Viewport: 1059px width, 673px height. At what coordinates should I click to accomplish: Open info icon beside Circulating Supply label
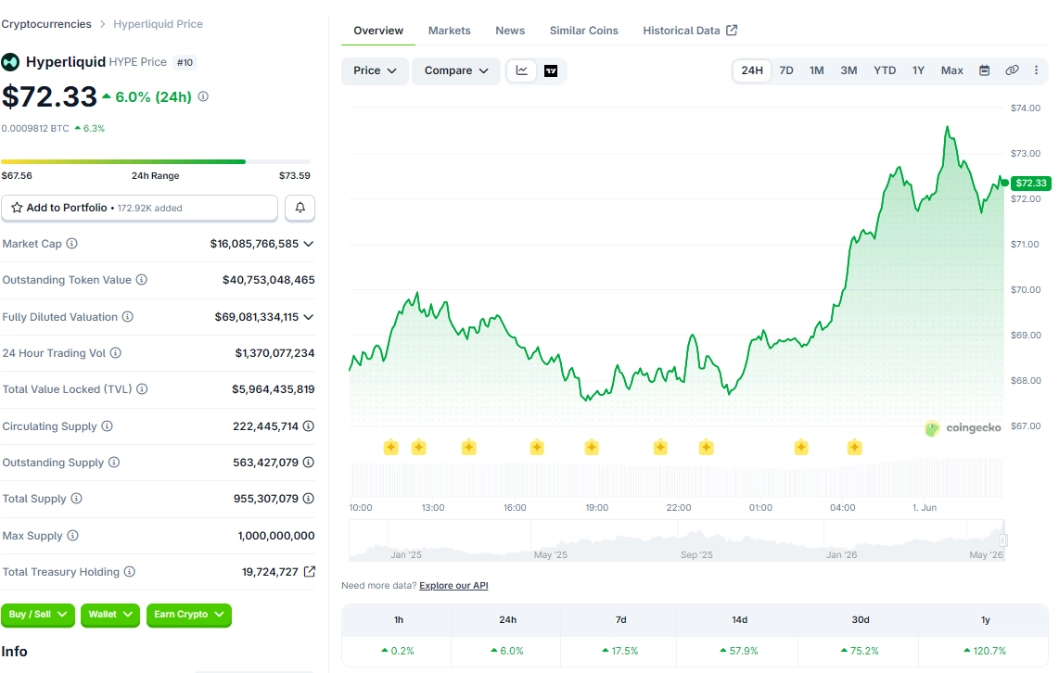[x=107, y=426]
